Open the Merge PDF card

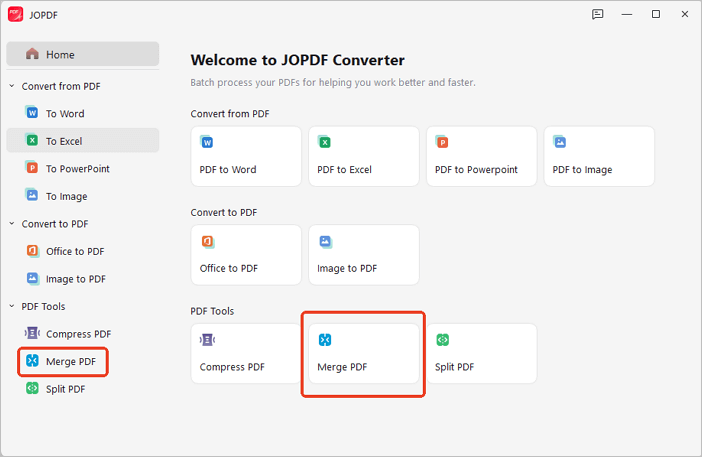click(364, 354)
